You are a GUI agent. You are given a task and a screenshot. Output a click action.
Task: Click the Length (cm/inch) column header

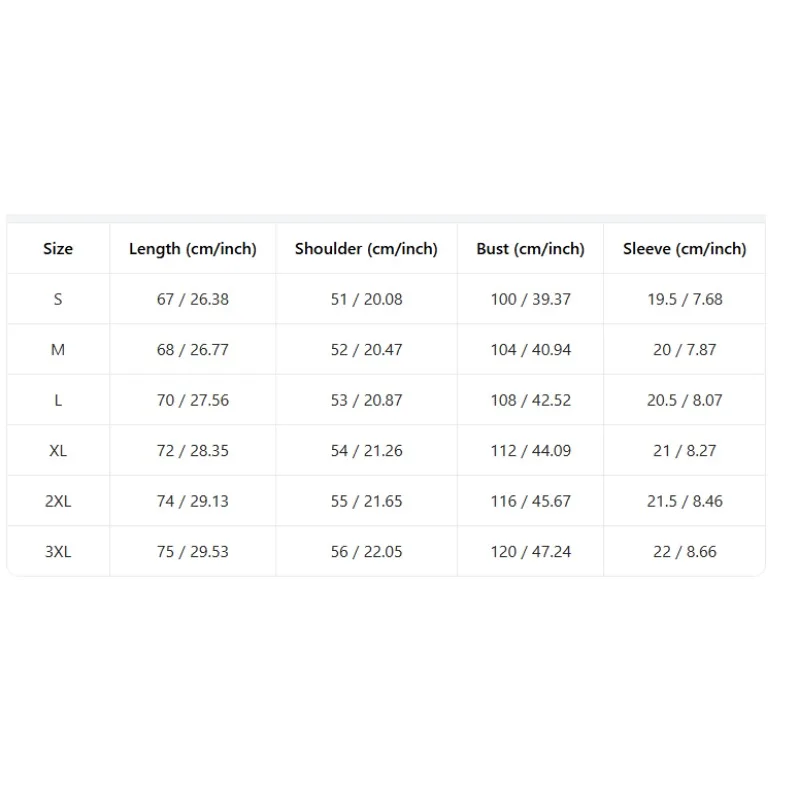point(192,248)
